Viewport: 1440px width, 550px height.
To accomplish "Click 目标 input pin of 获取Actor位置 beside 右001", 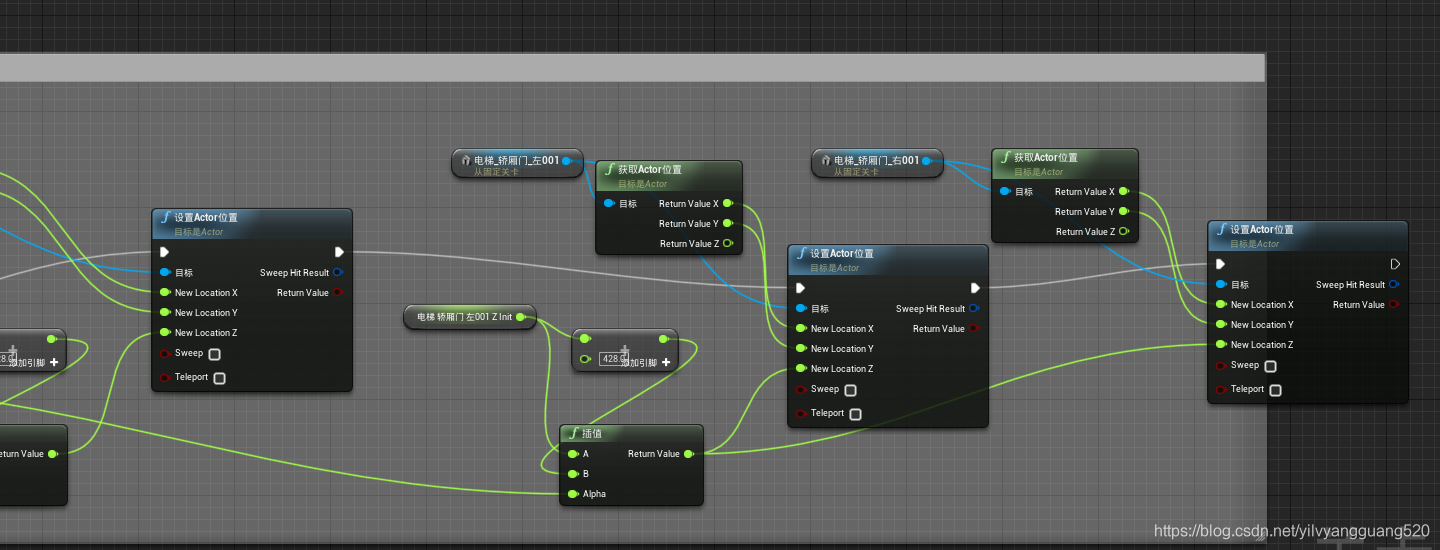I will click(x=1005, y=191).
